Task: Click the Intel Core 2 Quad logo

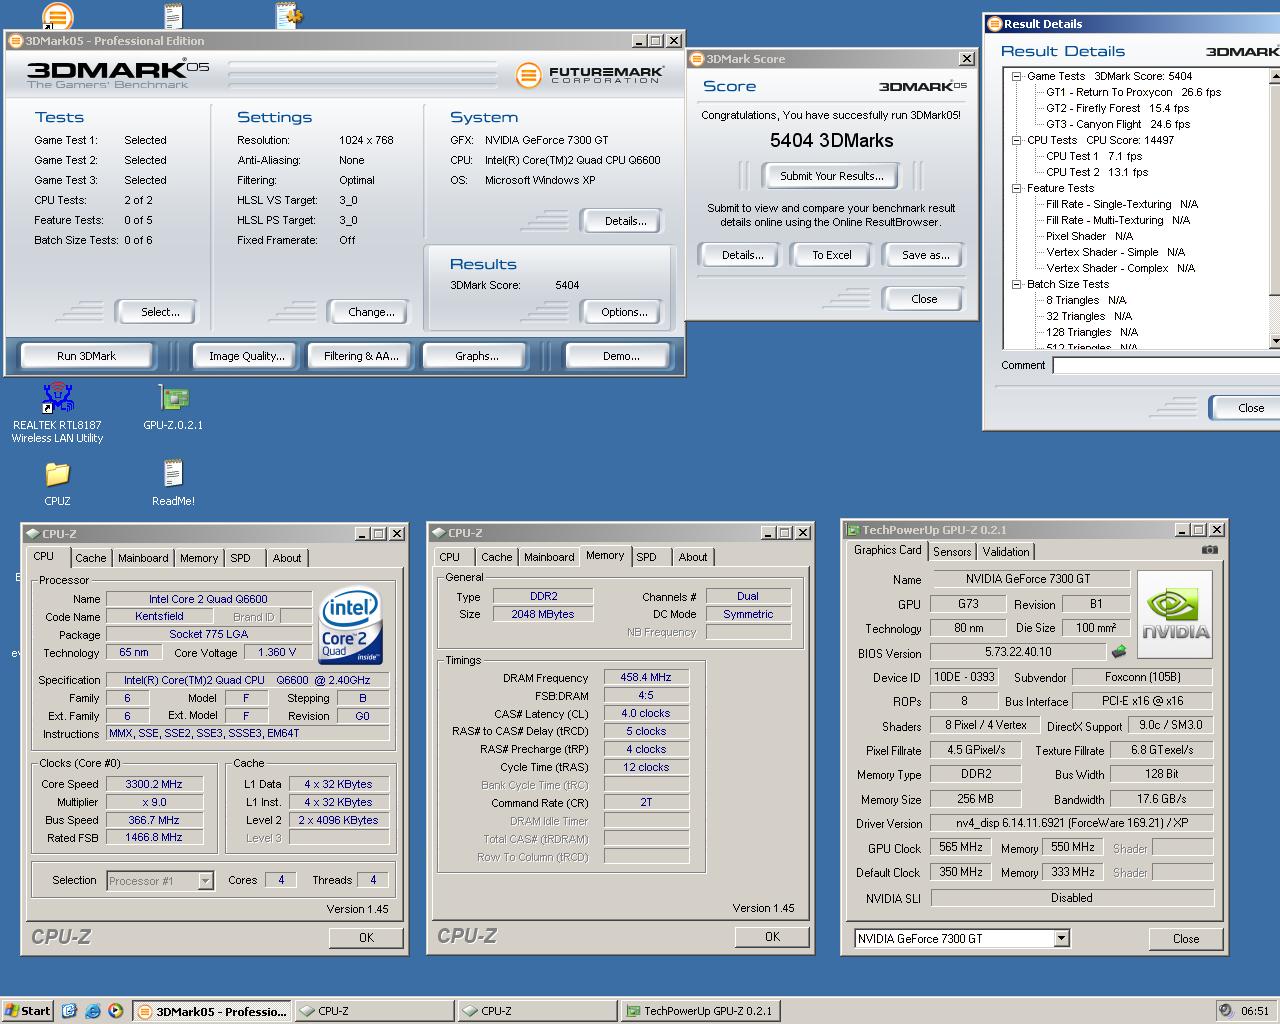Action: [x=351, y=627]
